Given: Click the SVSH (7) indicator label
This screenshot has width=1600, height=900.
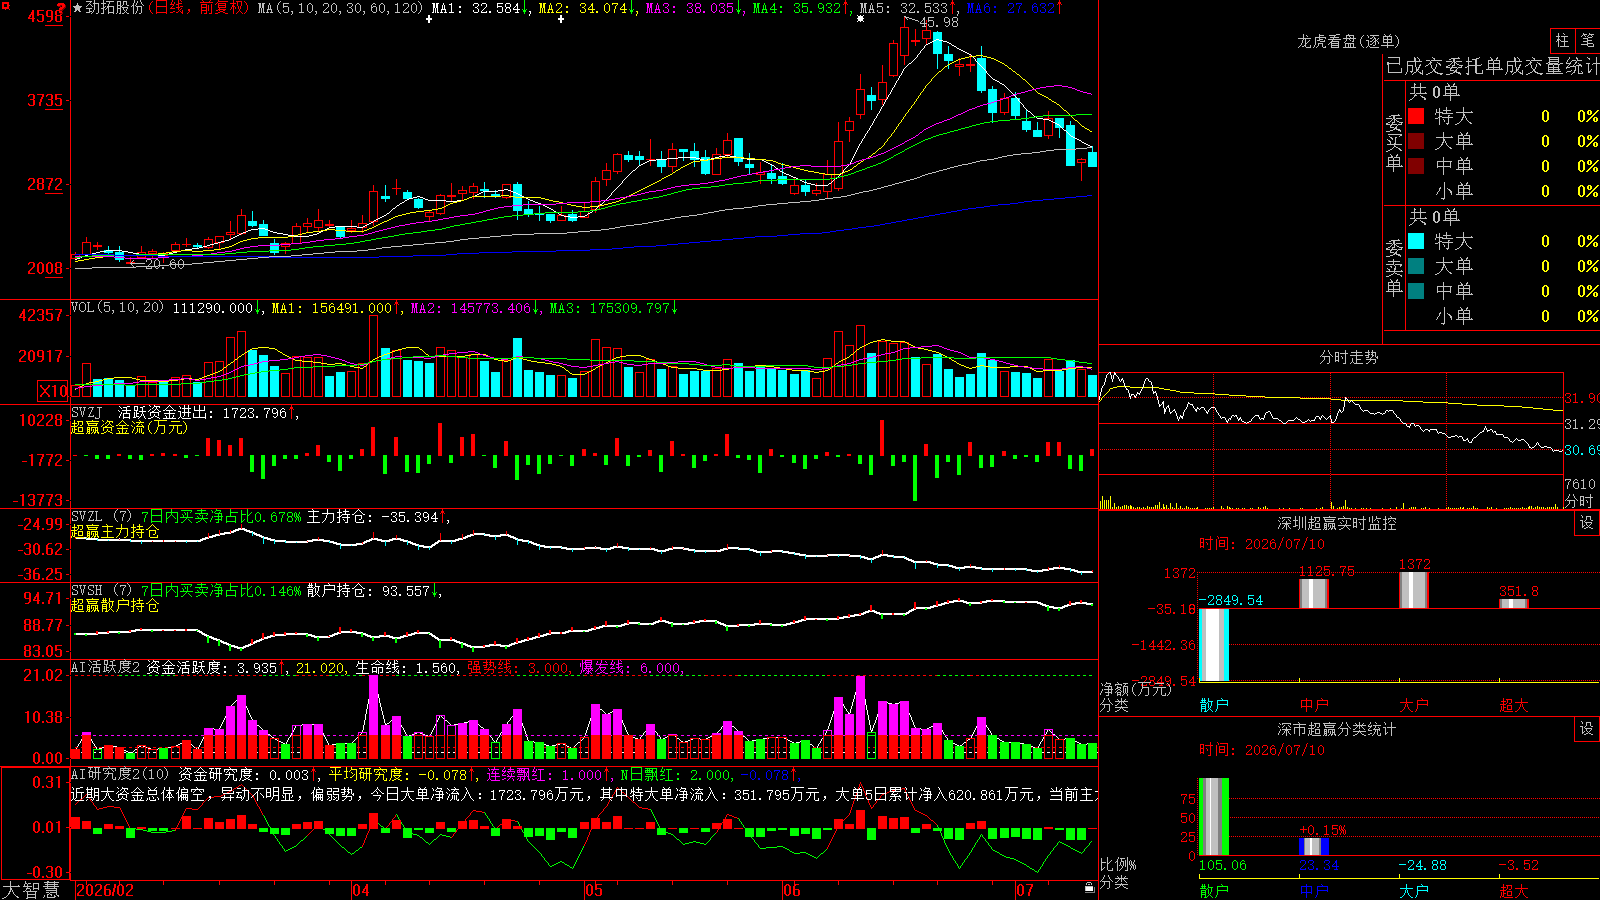Looking at the screenshot, I should click(102, 591).
